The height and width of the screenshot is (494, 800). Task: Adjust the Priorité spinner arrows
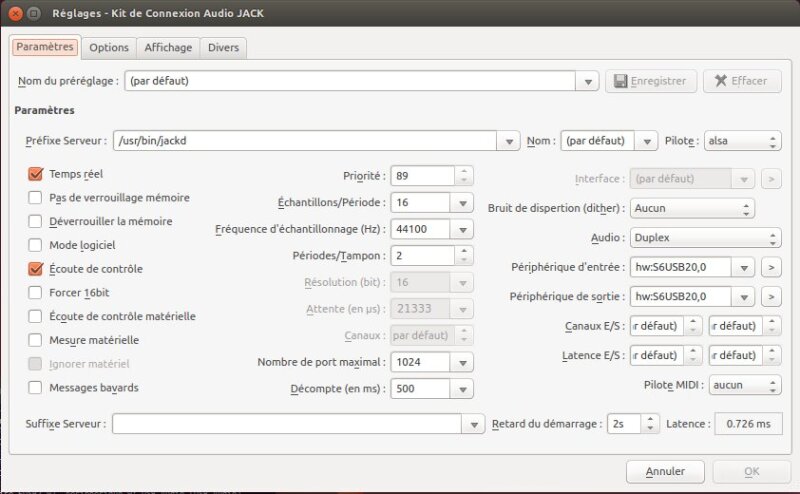pos(464,176)
